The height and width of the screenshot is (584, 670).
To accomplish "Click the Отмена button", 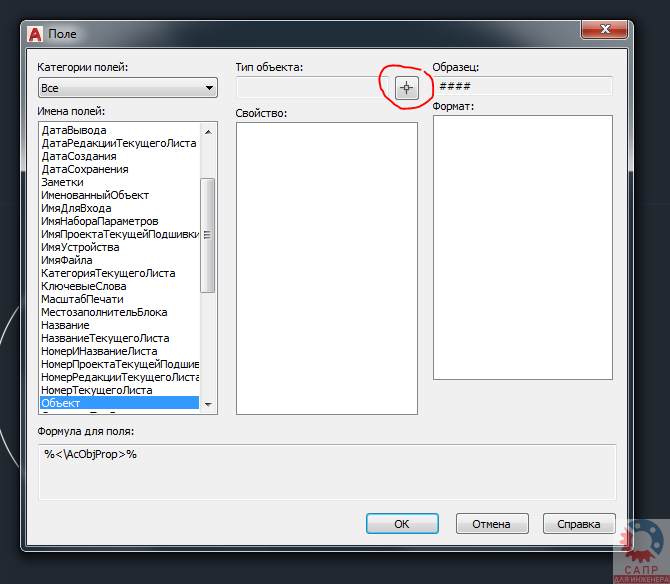I will click(x=492, y=524).
